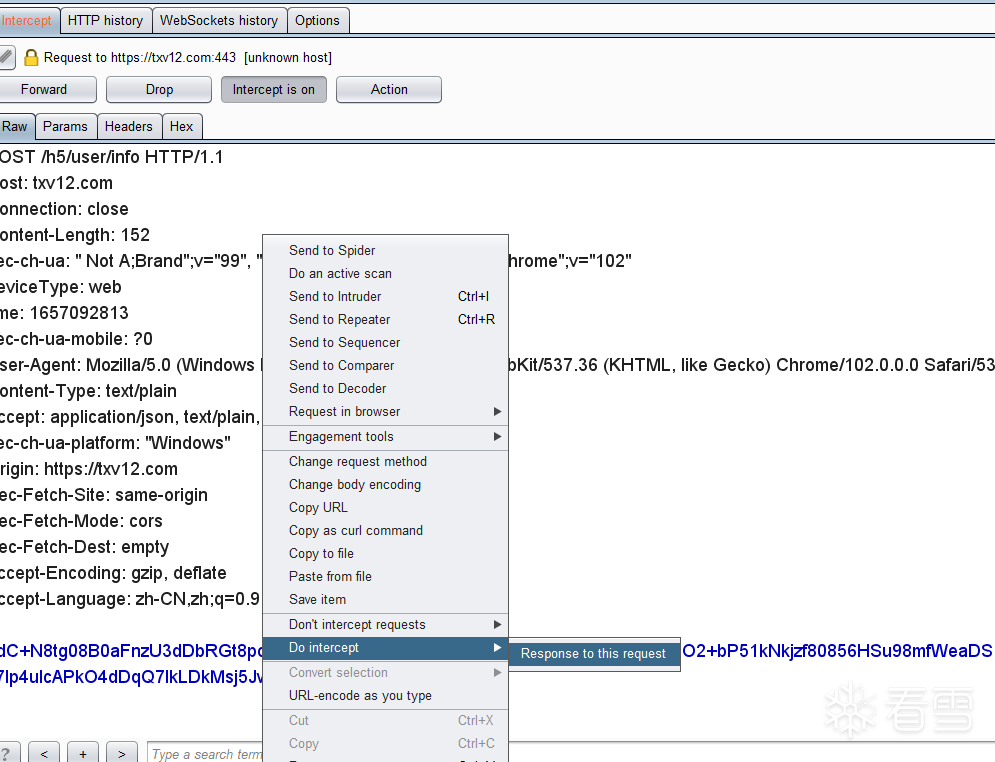995x762 pixels.
Task: Choose Send to Repeater
Action: [385, 319]
